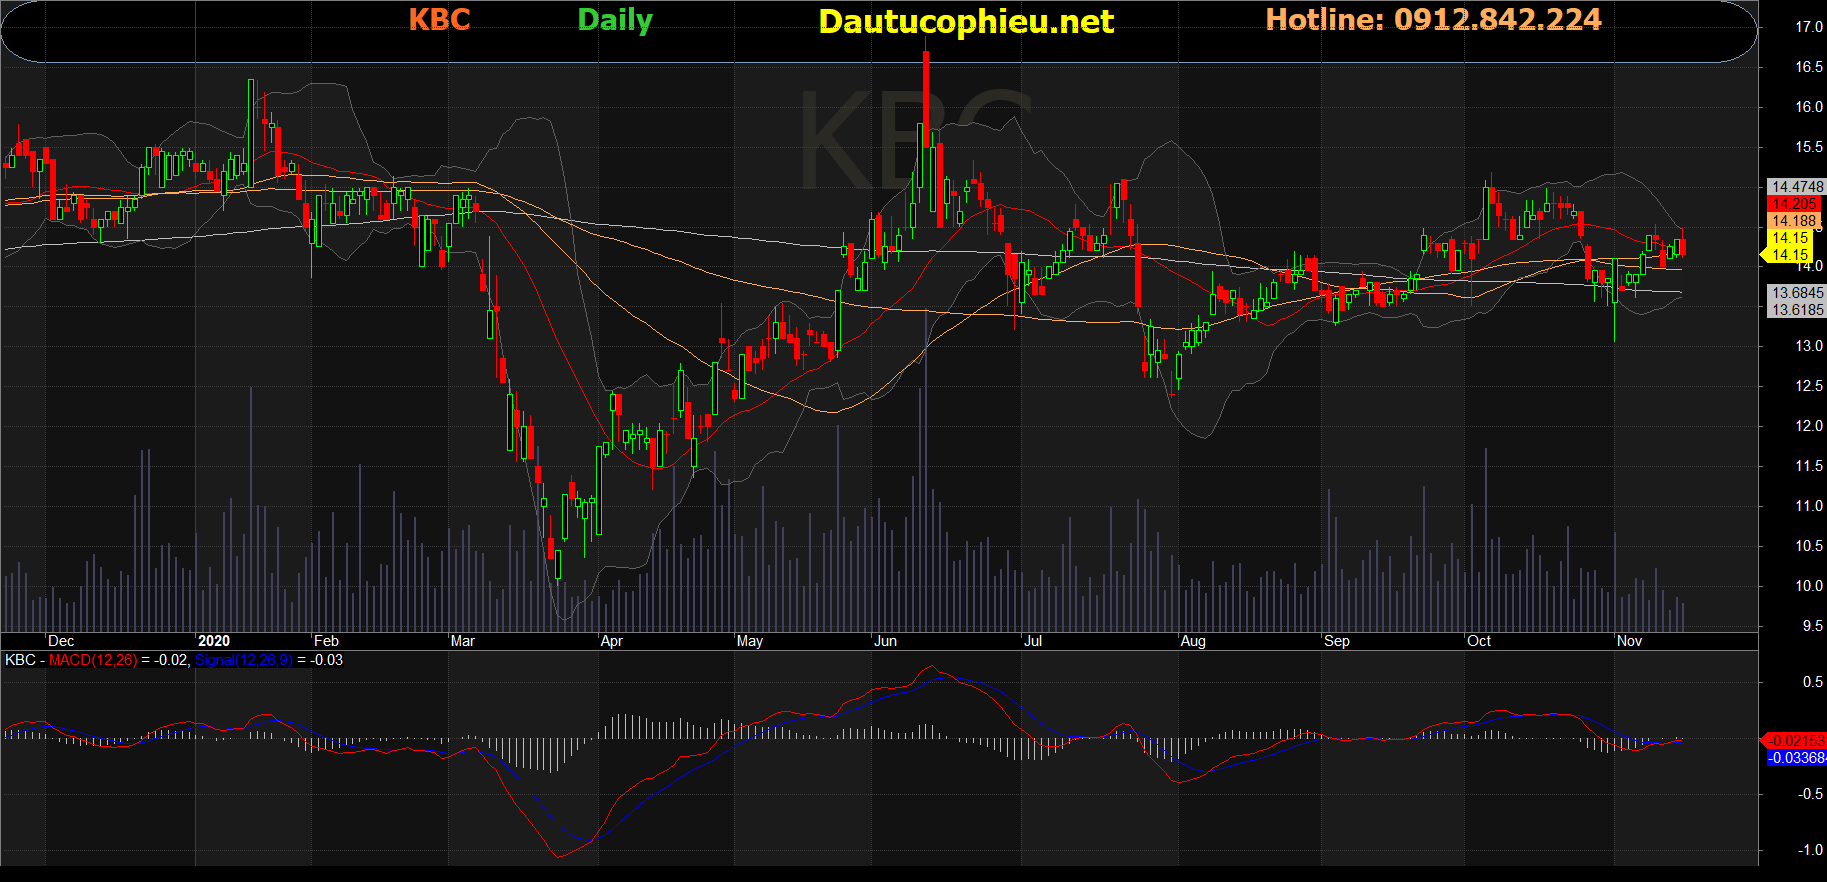Click the red 14.205 price tag
This screenshot has height=882, width=1827.
(1794, 204)
